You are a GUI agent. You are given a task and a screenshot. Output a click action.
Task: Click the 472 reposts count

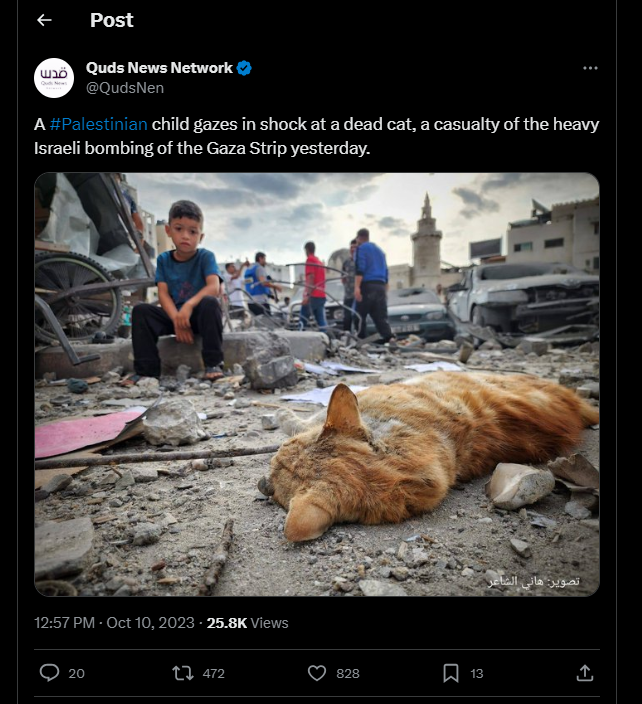coord(213,673)
